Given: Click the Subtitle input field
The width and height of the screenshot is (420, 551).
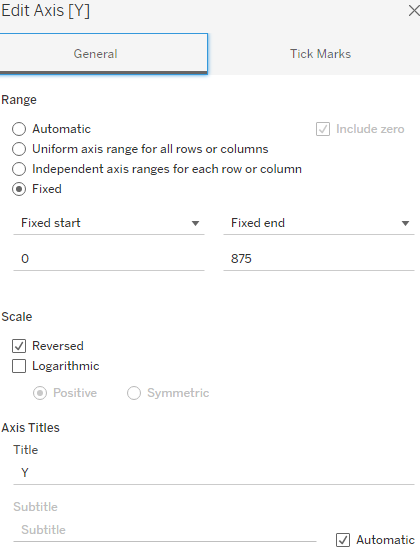Looking at the screenshot, I should [165, 530].
